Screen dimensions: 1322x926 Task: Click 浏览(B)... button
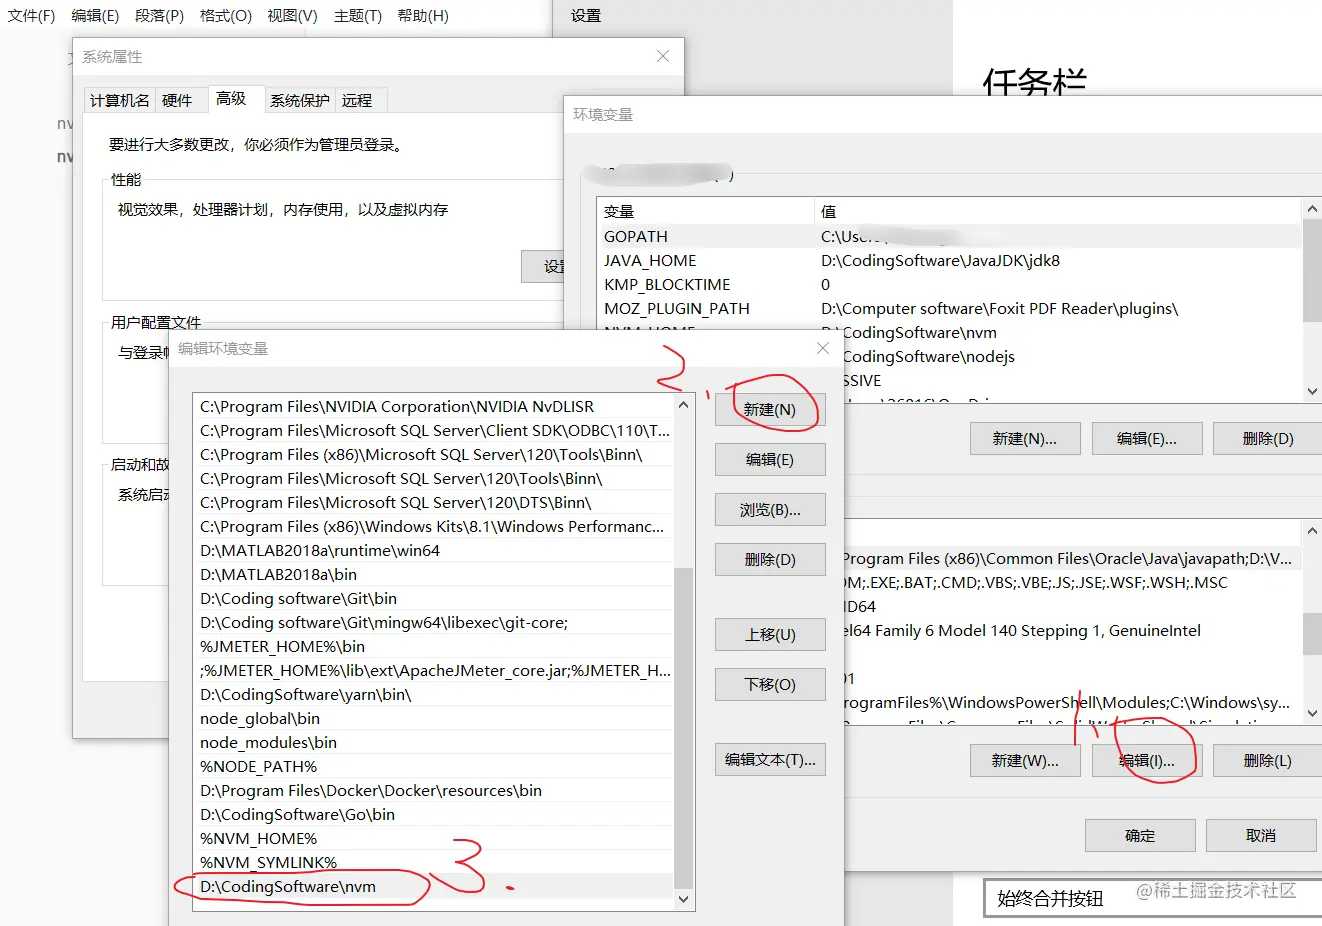tap(770, 510)
